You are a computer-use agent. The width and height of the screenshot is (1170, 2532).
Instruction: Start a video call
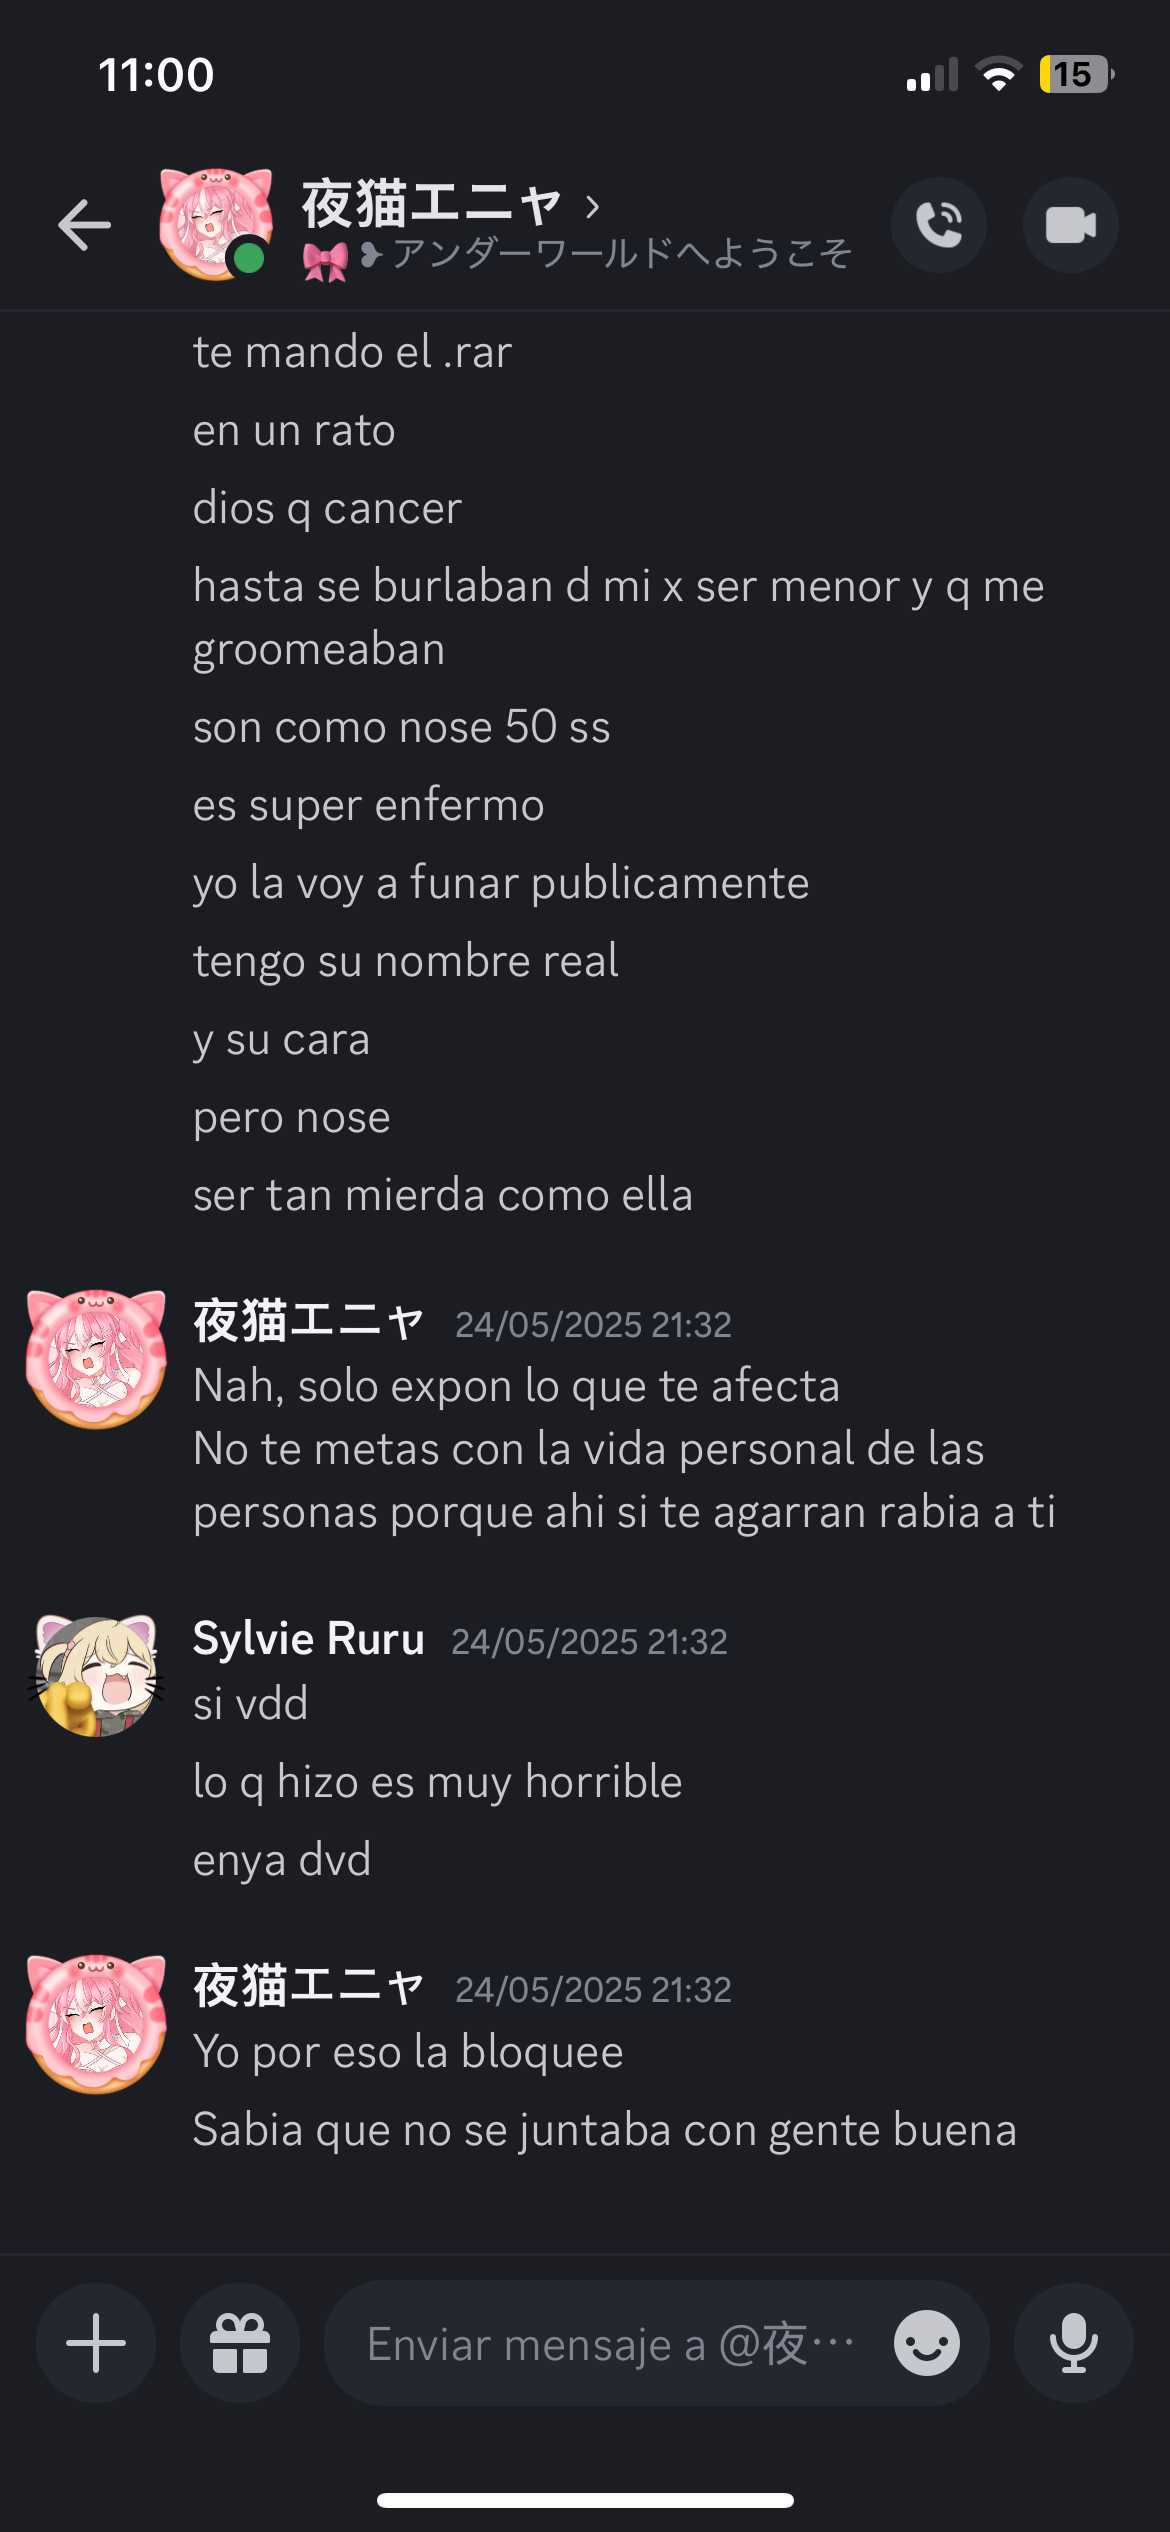click(x=1071, y=225)
